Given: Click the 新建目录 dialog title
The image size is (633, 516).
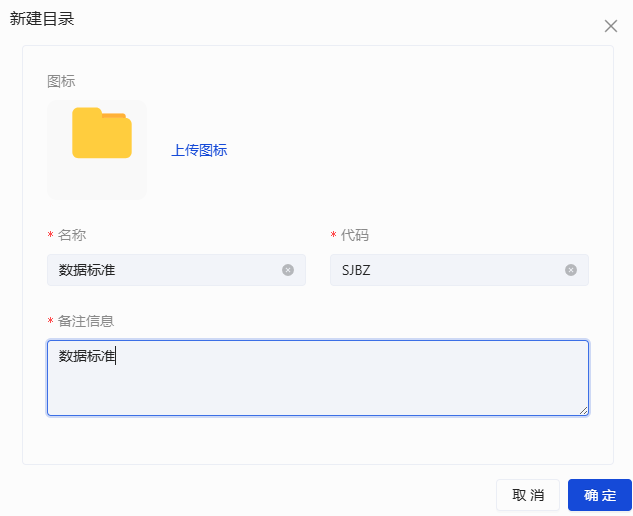Looking at the screenshot, I should pos(42,19).
